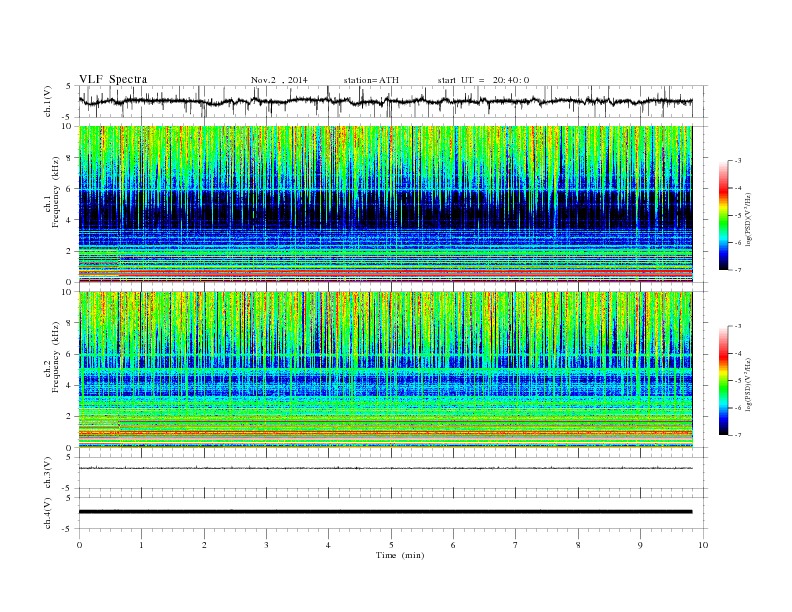Viewport: 792px width, 612px height.
Task: Click the thick ch.4 voltage trace
Action: pos(385,512)
